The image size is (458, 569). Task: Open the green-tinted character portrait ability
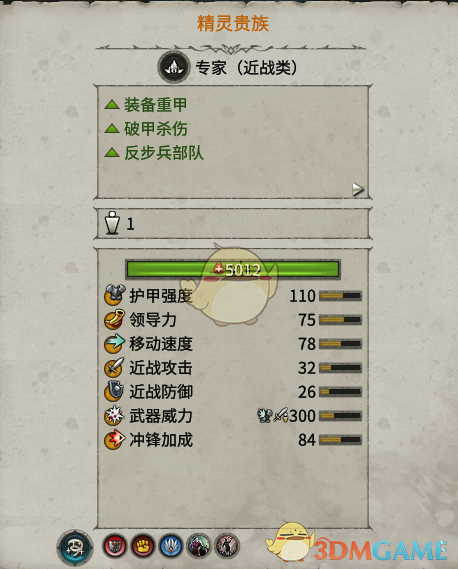199,546
